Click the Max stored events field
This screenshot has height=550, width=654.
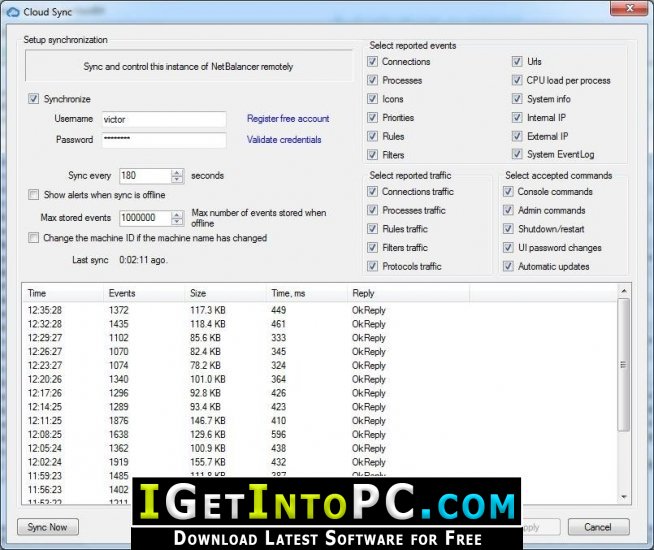[x=145, y=218]
